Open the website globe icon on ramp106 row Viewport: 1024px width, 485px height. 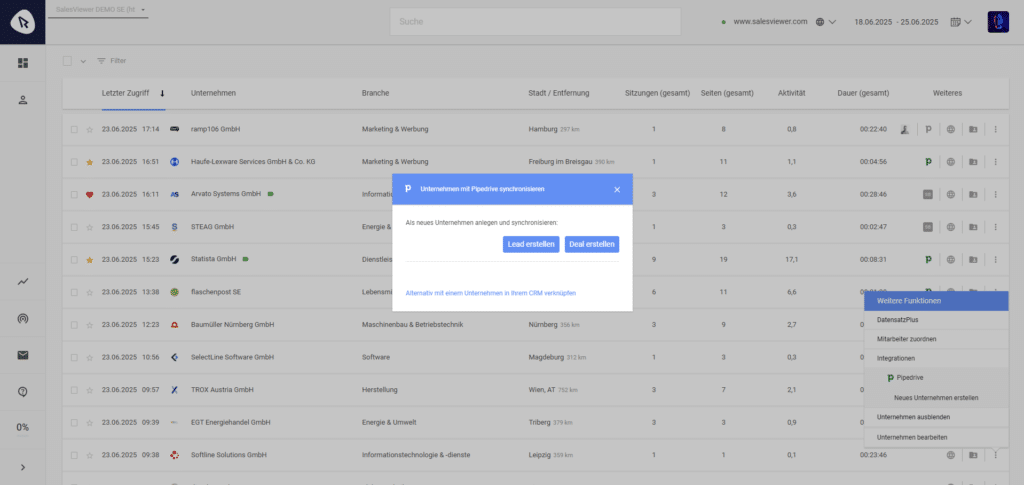pyautogui.click(x=951, y=129)
